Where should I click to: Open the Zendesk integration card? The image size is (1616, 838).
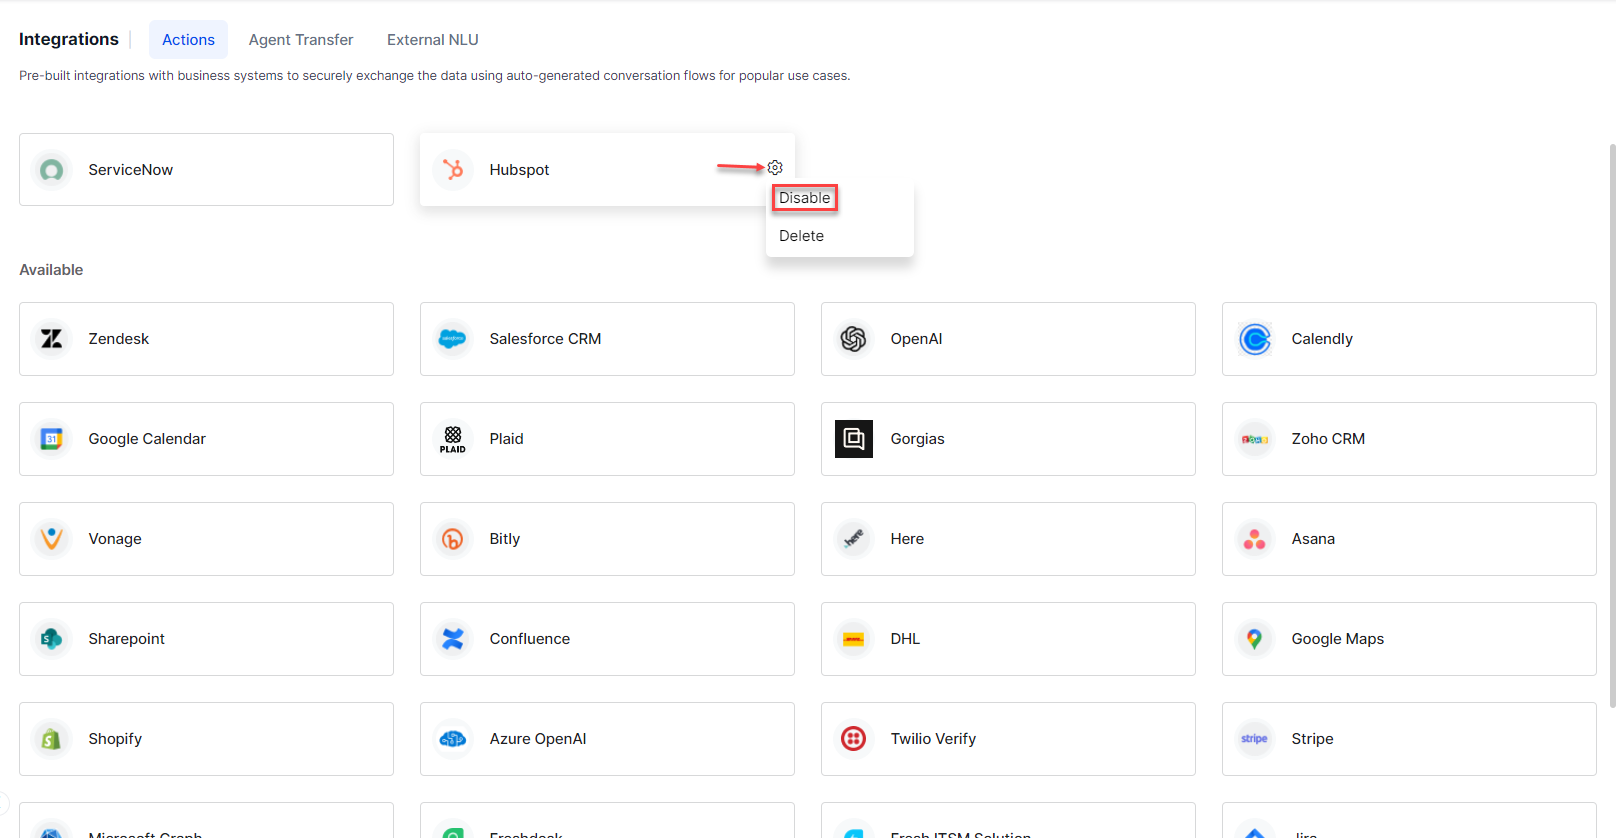click(x=206, y=339)
